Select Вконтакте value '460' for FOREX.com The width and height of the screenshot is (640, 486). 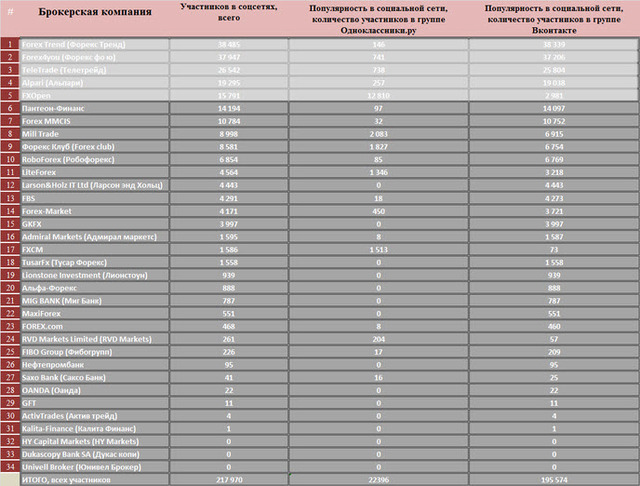pos(554,326)
